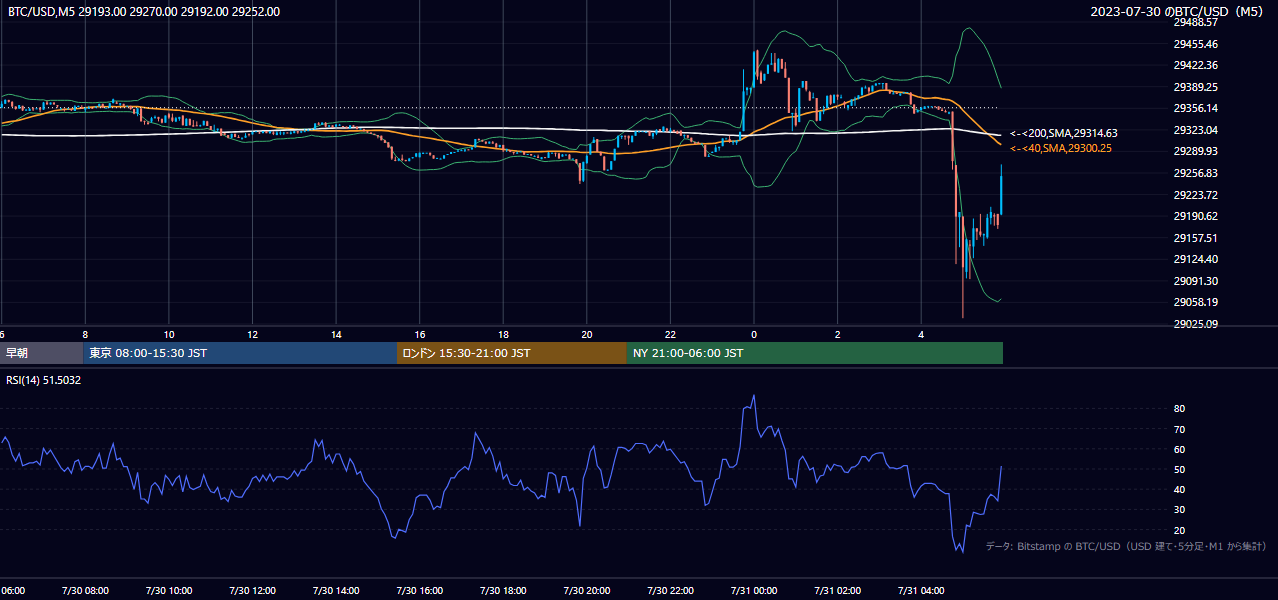Select the RSI scale value 50
Screen dimensions: 1278x600
(x=1179, y=469)
